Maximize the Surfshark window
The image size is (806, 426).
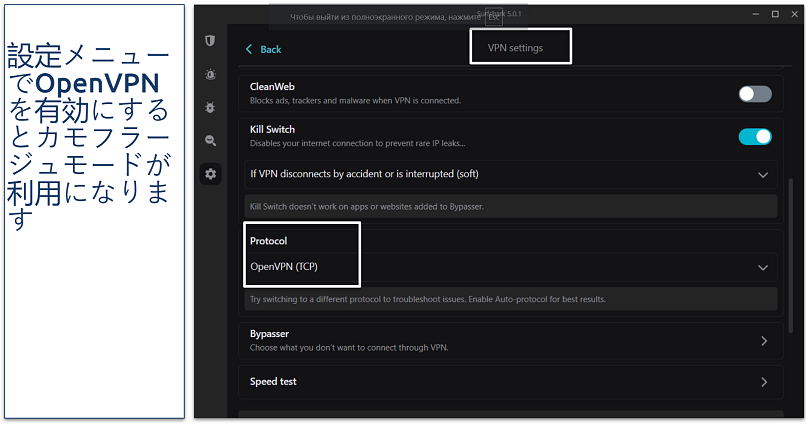click(775, 14)
